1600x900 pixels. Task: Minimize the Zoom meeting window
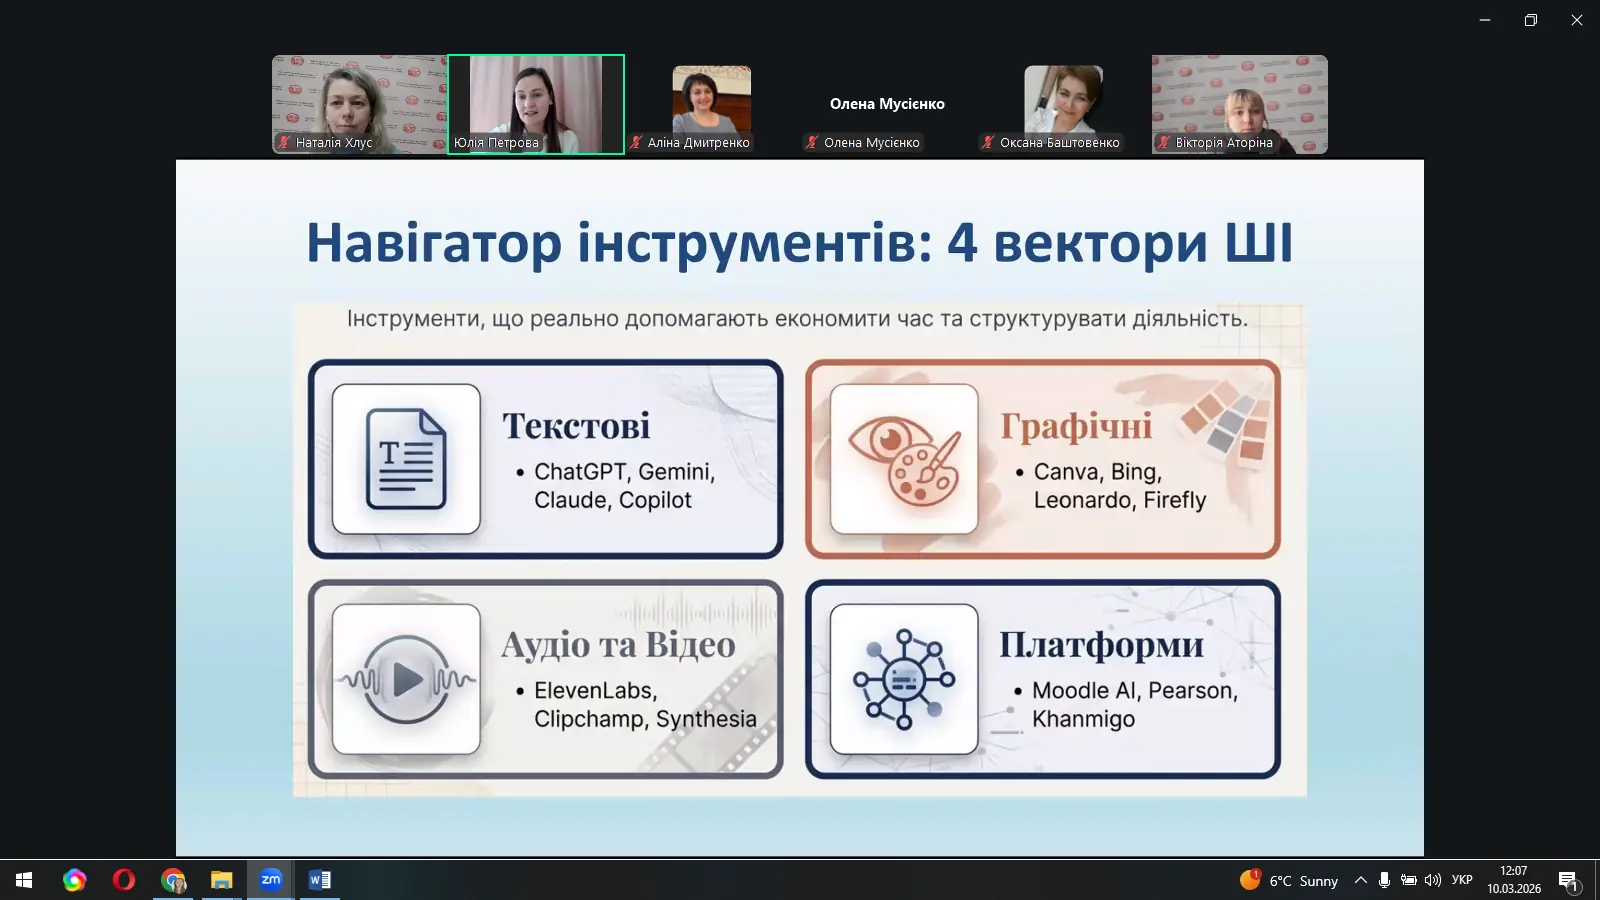click(x=1485, y=20)
